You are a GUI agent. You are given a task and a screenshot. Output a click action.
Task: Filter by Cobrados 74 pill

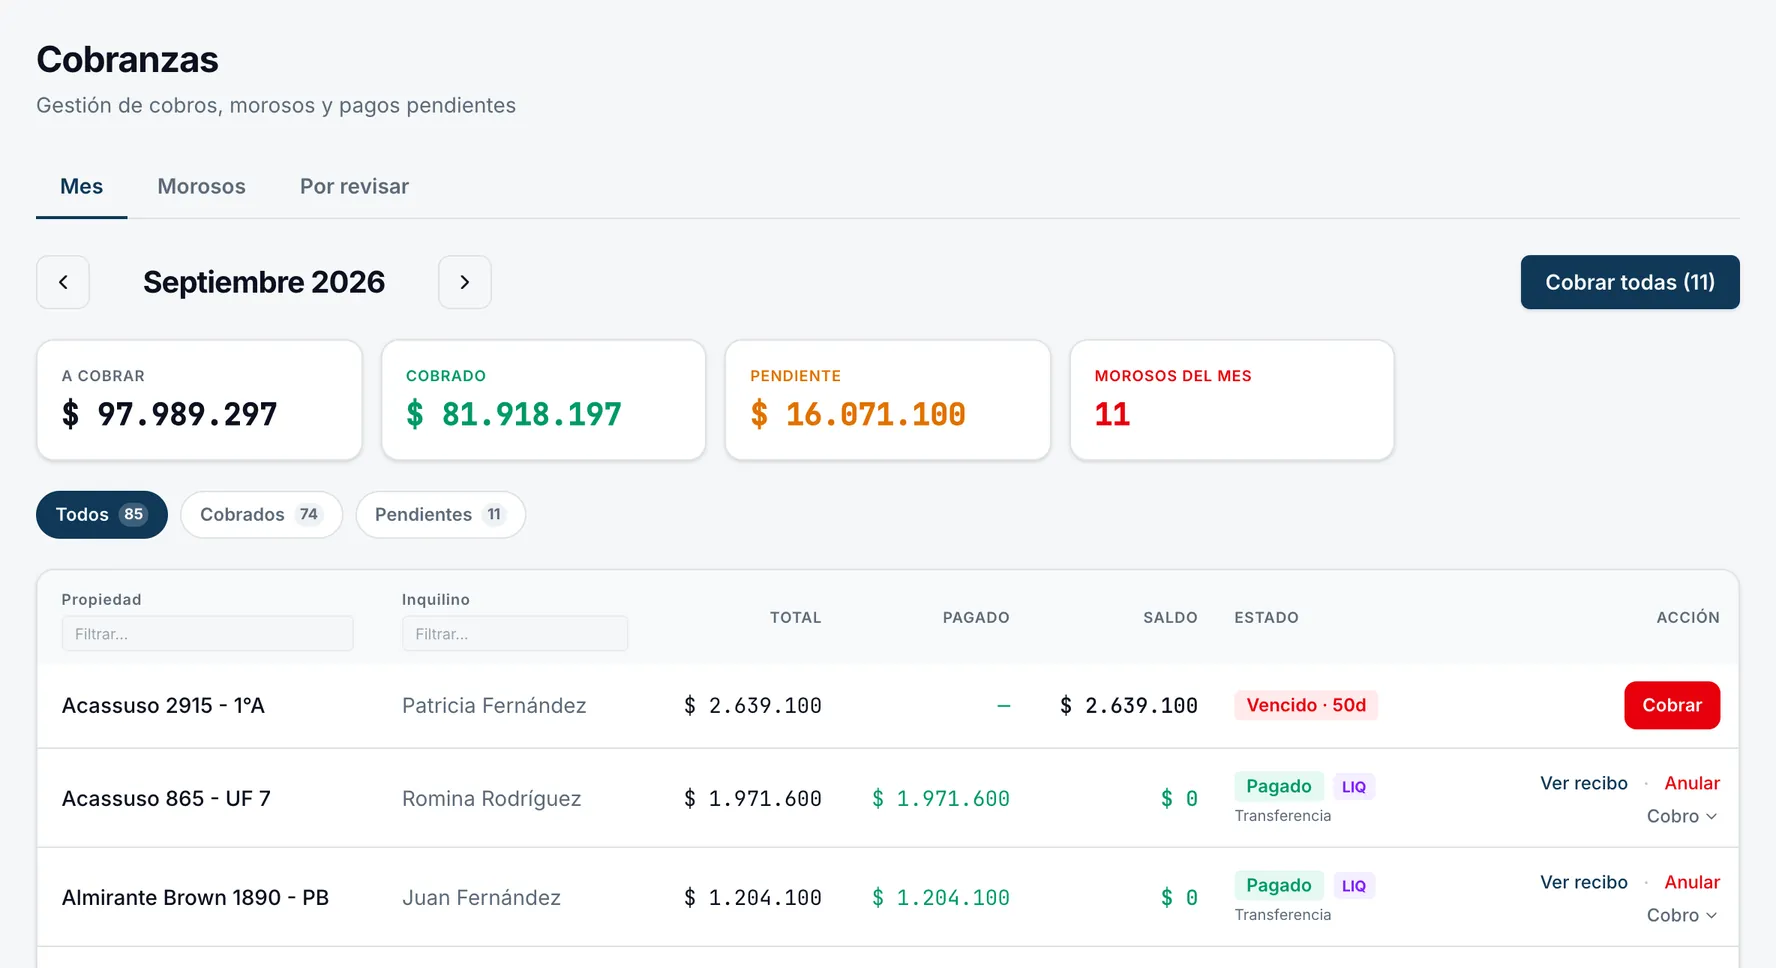pos(262,515)
